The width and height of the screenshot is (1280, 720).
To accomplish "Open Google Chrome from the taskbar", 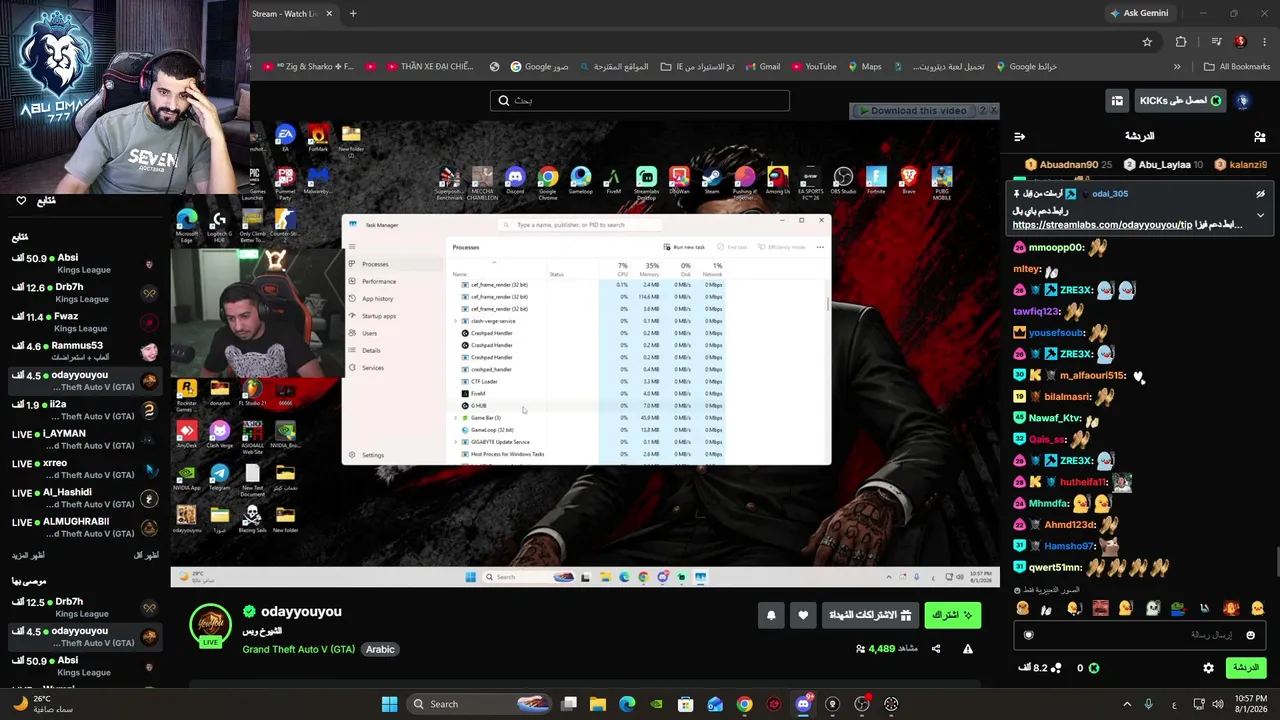I will tap(744, 704).
